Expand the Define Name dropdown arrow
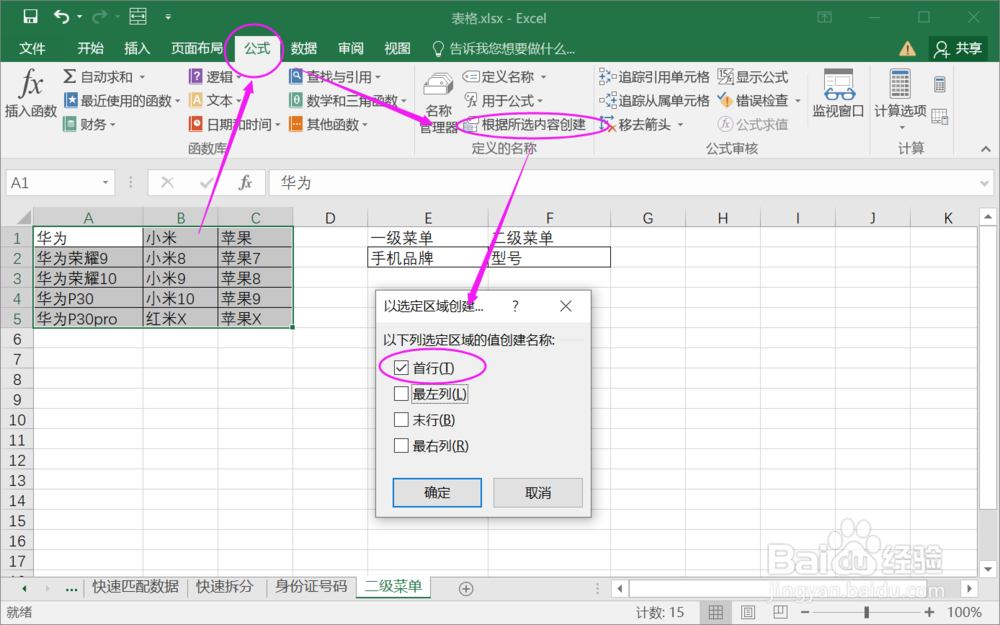The height and width of the screenshot is (625, 1000). 543,77
